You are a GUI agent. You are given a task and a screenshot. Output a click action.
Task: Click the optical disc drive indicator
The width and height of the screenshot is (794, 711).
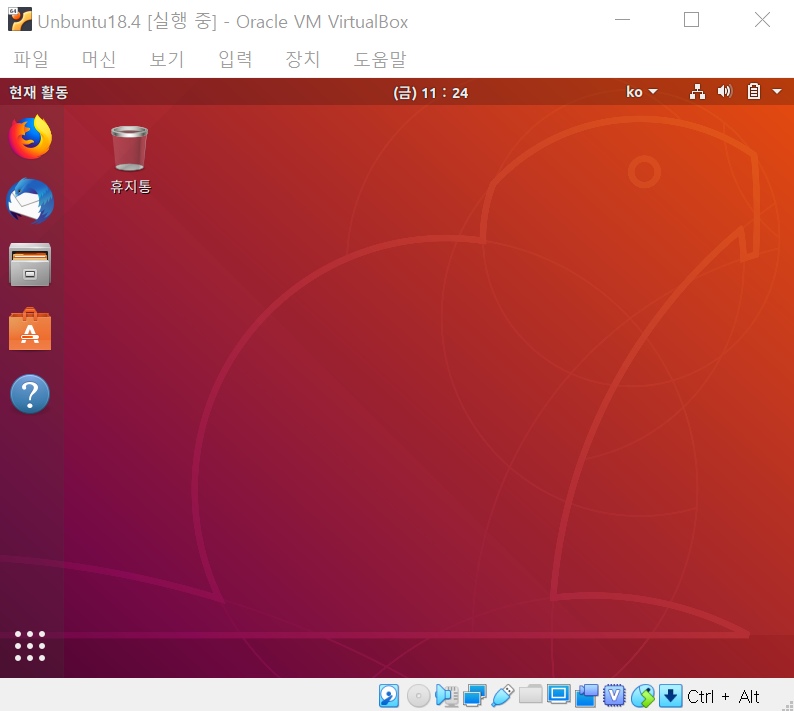click(x=418, y=696)
